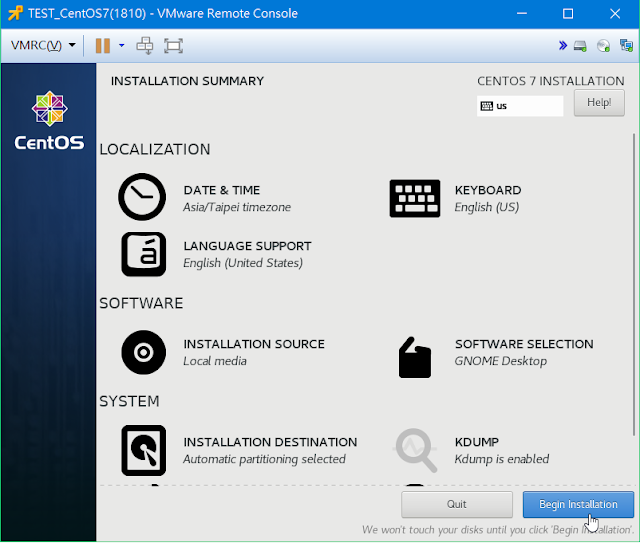Click the double-chevron show devices icon
The height and width of the screenshot is (543, 640).
coord(563,45)
